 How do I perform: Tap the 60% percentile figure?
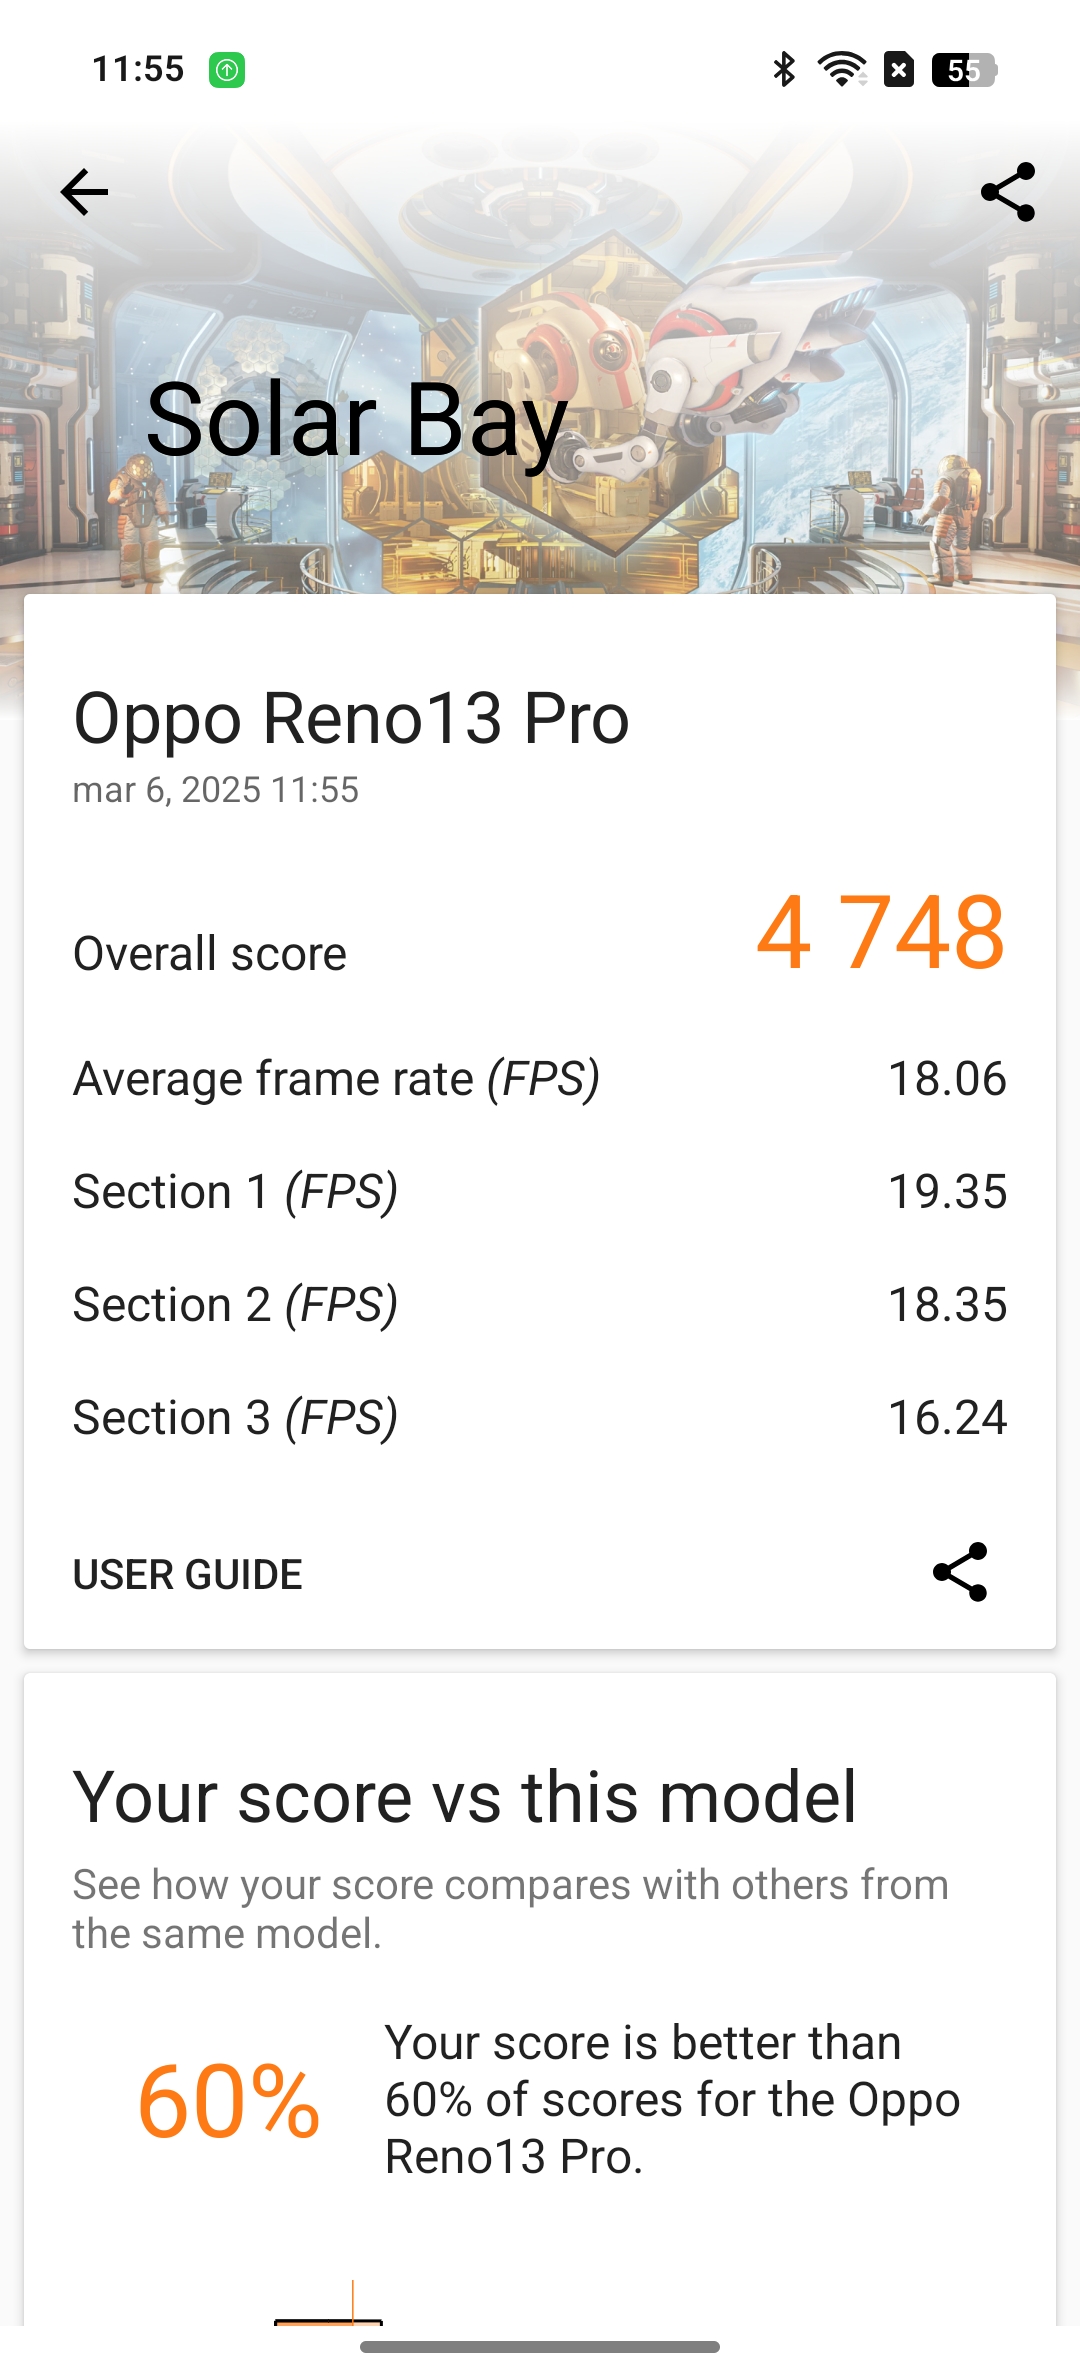tap(229, 2102)
